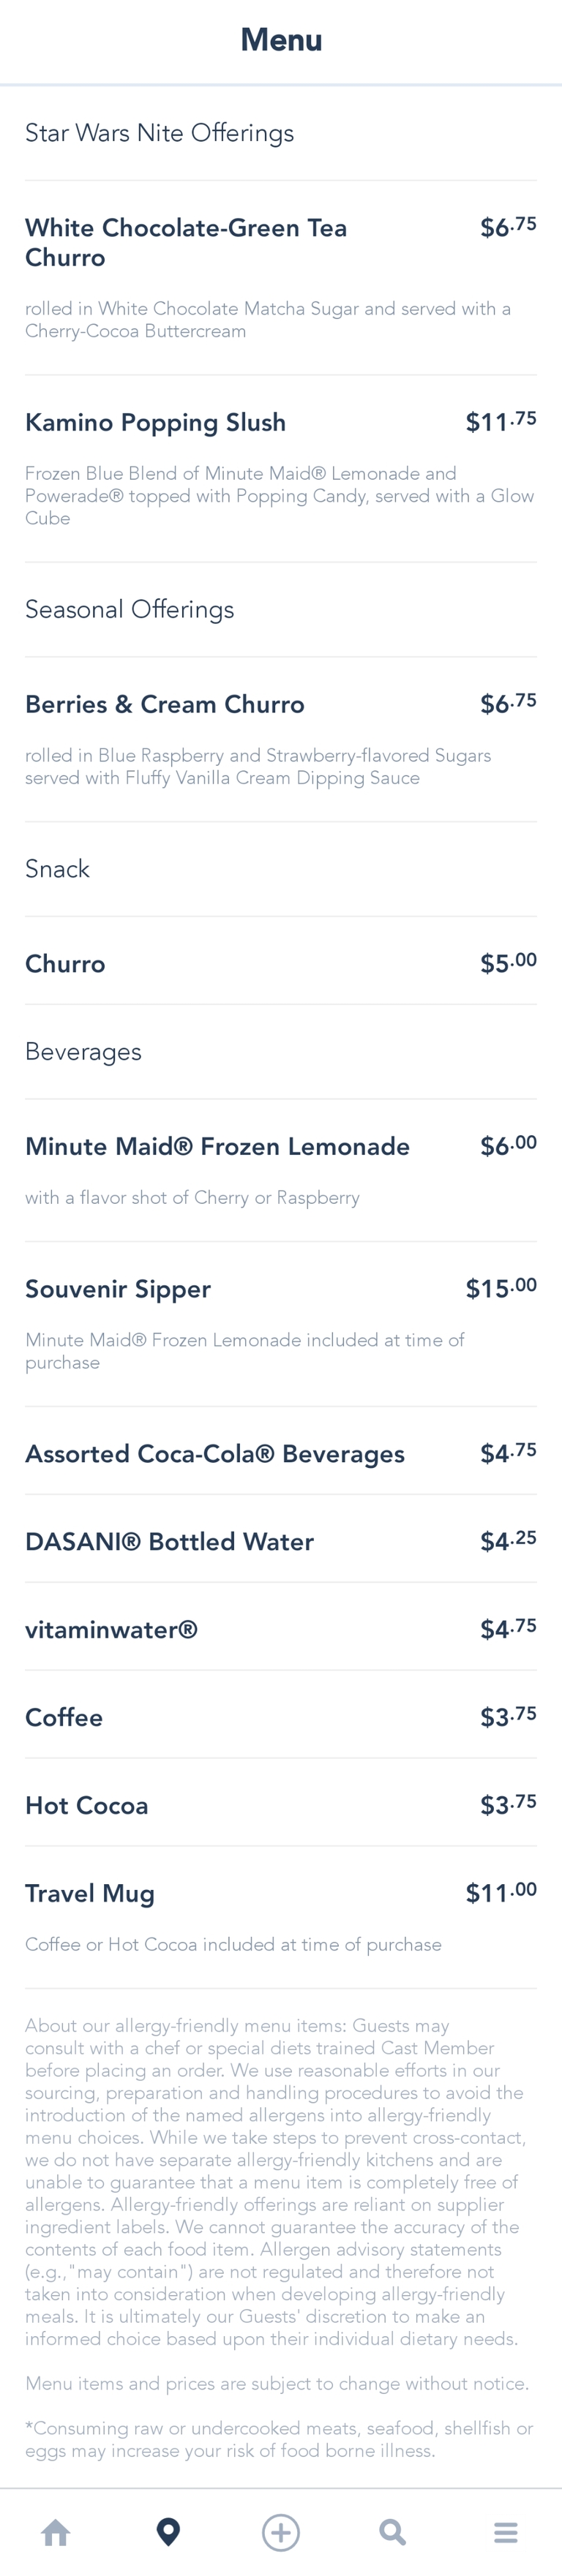Open the hamburger menu icon
This screenshot has height=2576, width=562.
pyautogui.click(x=506, y=2532)
